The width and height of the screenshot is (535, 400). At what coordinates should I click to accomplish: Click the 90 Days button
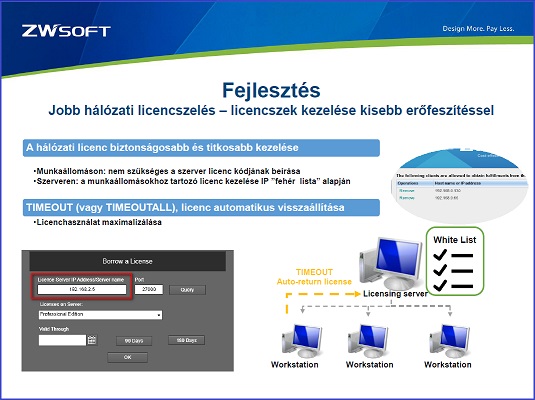pos(134,341)
